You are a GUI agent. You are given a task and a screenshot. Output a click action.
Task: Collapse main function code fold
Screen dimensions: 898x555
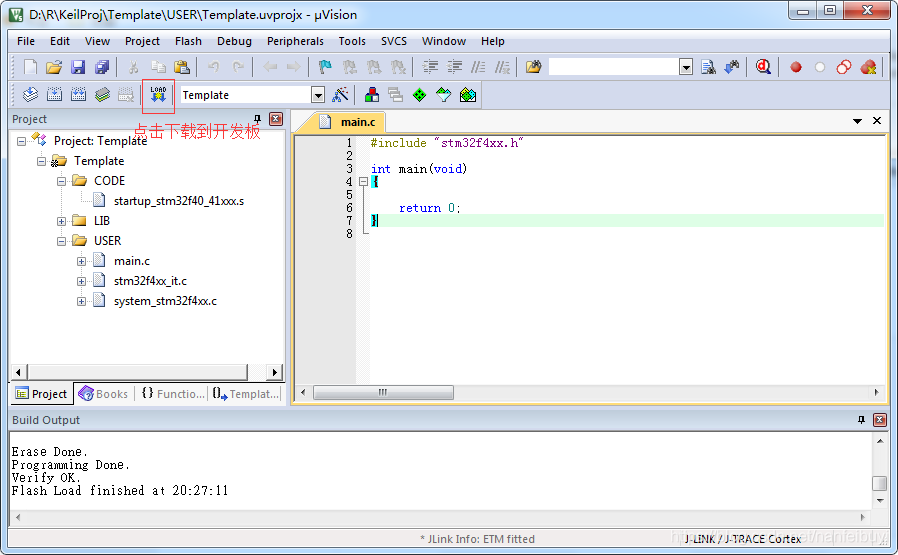pos(363,182)
